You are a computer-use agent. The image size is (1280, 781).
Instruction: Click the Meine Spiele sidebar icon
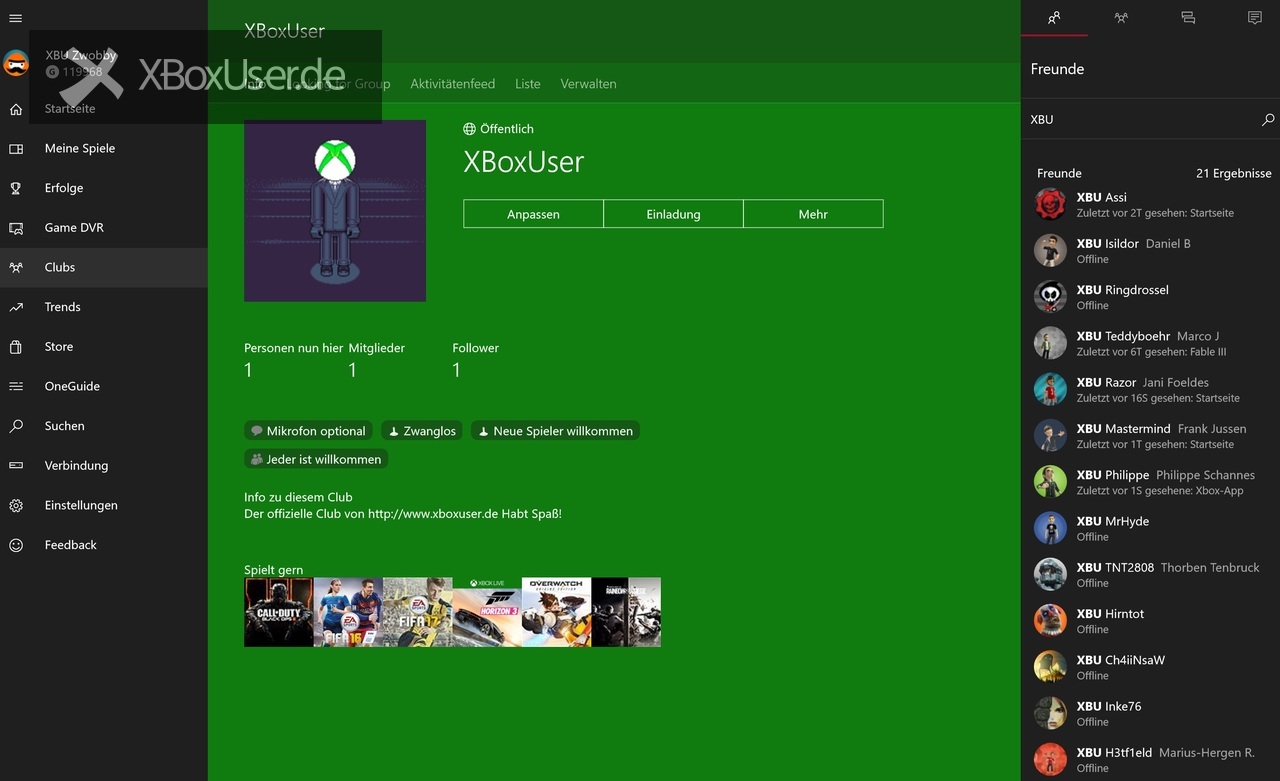tap(16, 149)
